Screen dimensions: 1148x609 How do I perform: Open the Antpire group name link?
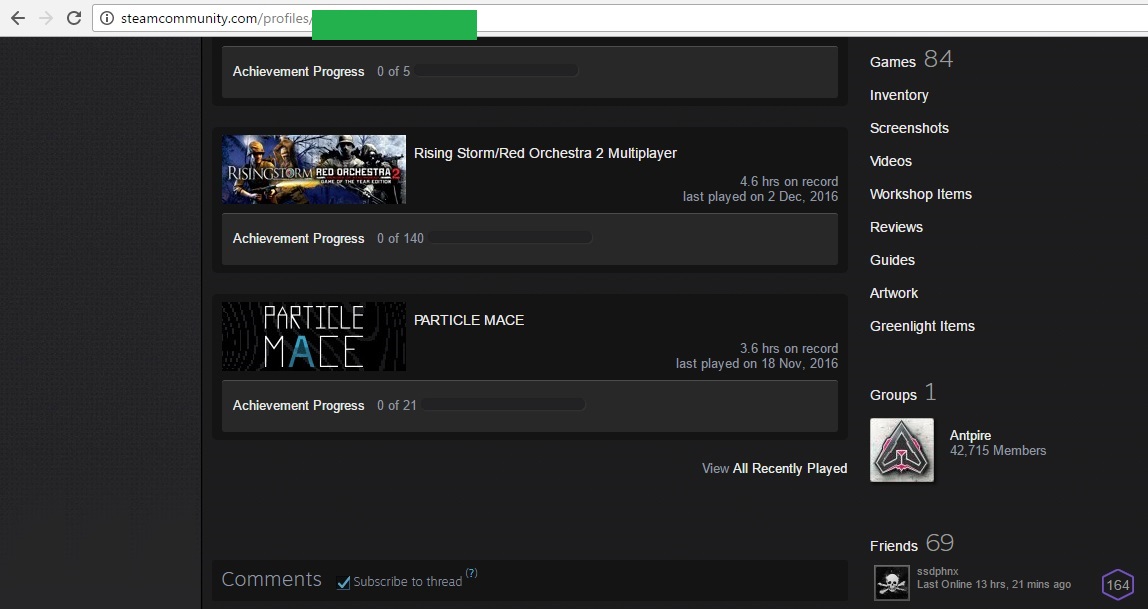pos(970,436)
